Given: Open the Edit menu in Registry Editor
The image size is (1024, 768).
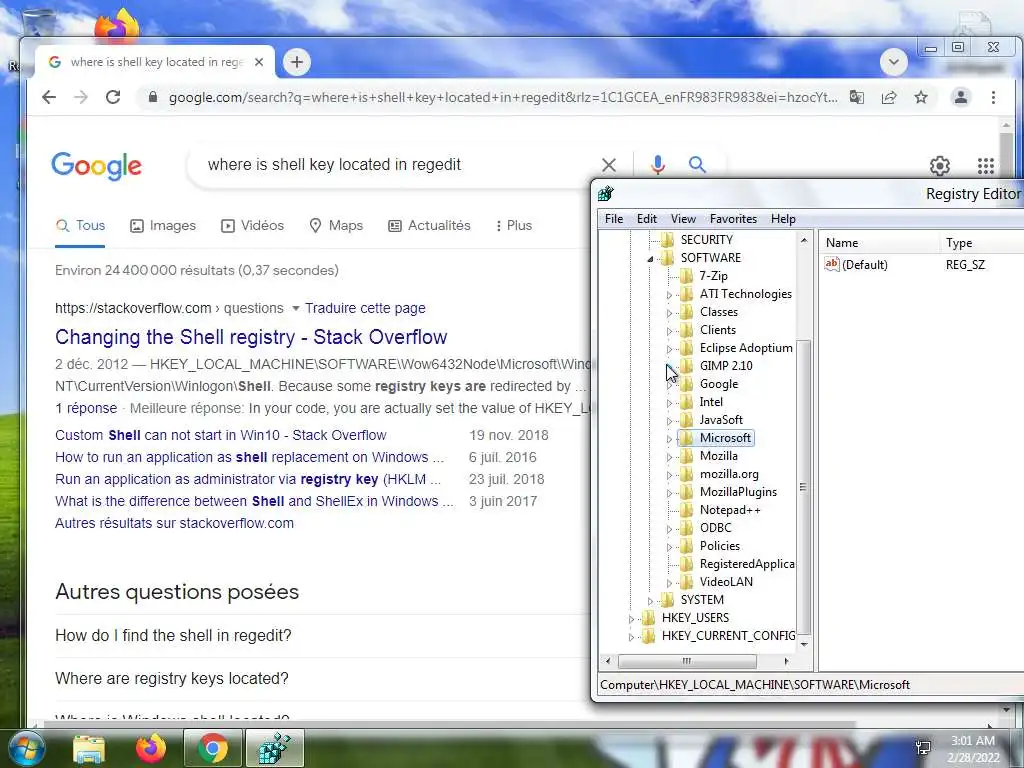Looking at the screenshot, I should [647, 219].
